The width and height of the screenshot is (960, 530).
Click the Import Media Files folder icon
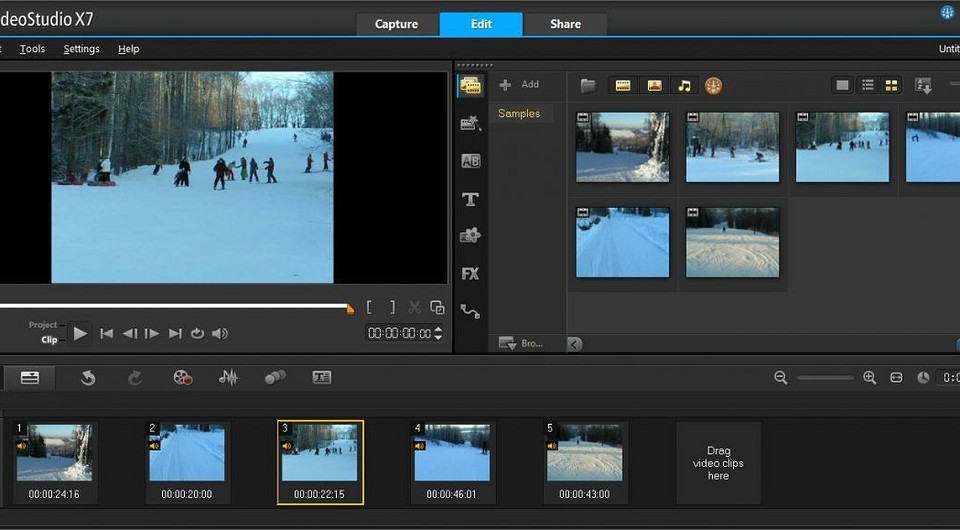(588, 86)
